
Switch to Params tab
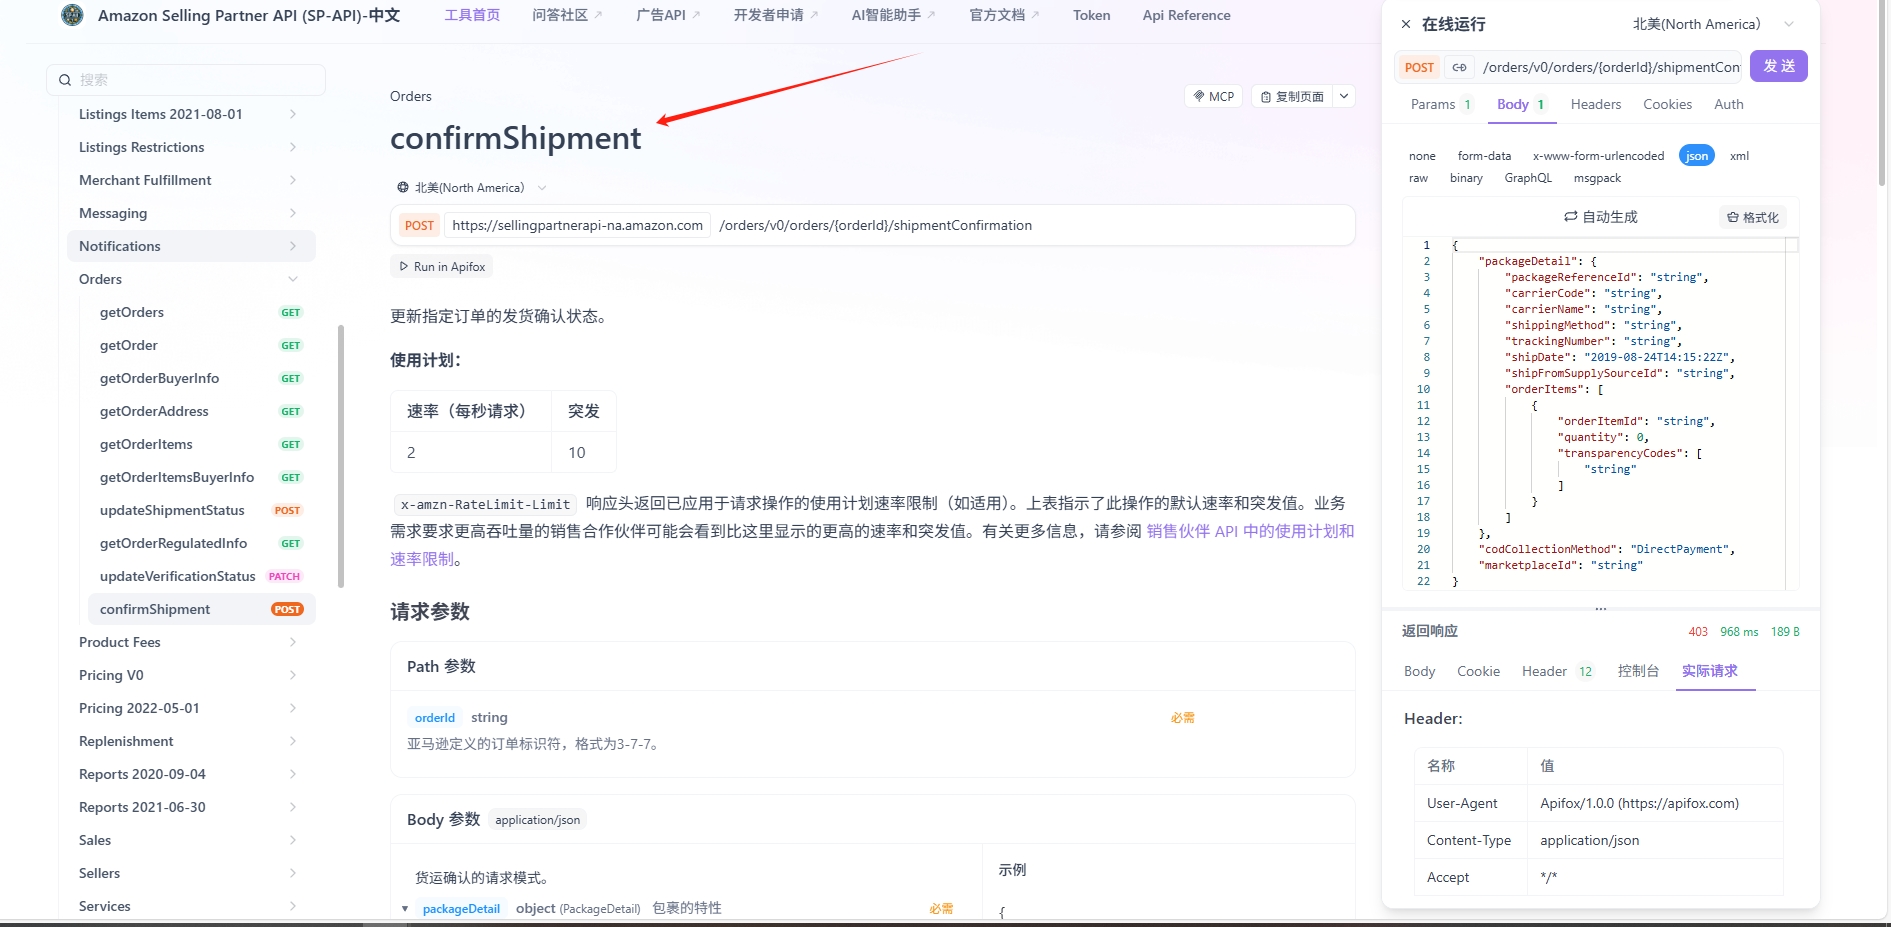1441,104
